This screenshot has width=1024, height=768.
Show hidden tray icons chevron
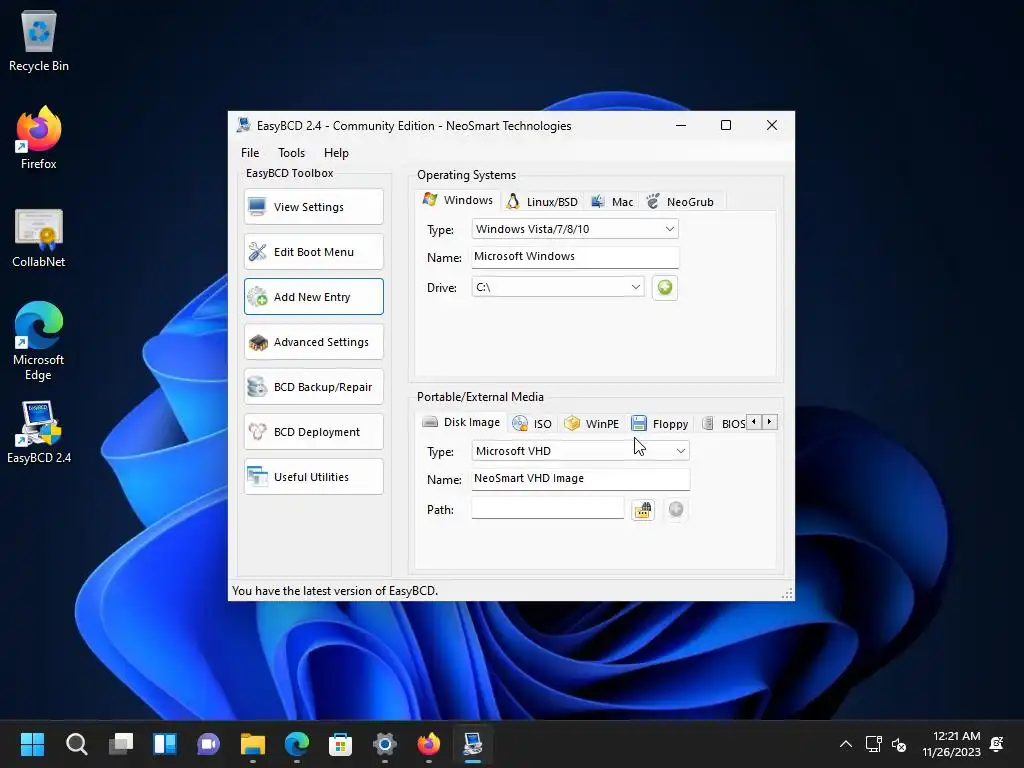[x=846, y=744]
